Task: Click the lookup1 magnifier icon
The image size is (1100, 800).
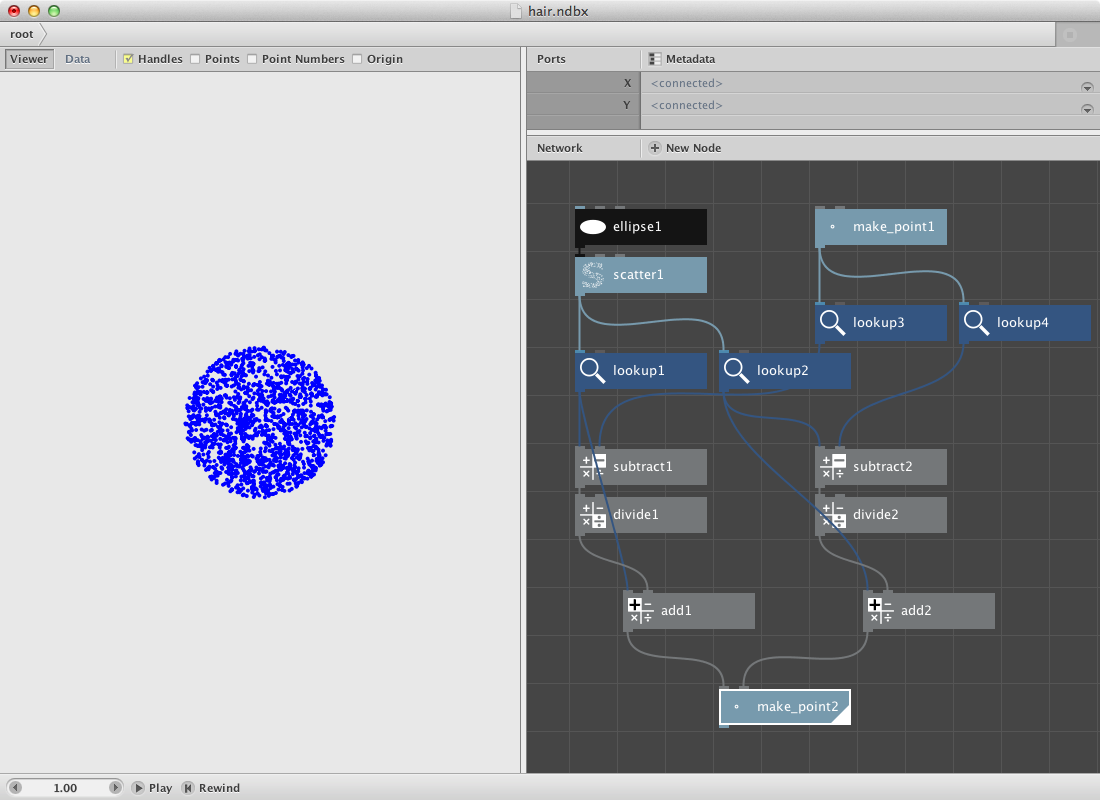Action: pos(593,371)
